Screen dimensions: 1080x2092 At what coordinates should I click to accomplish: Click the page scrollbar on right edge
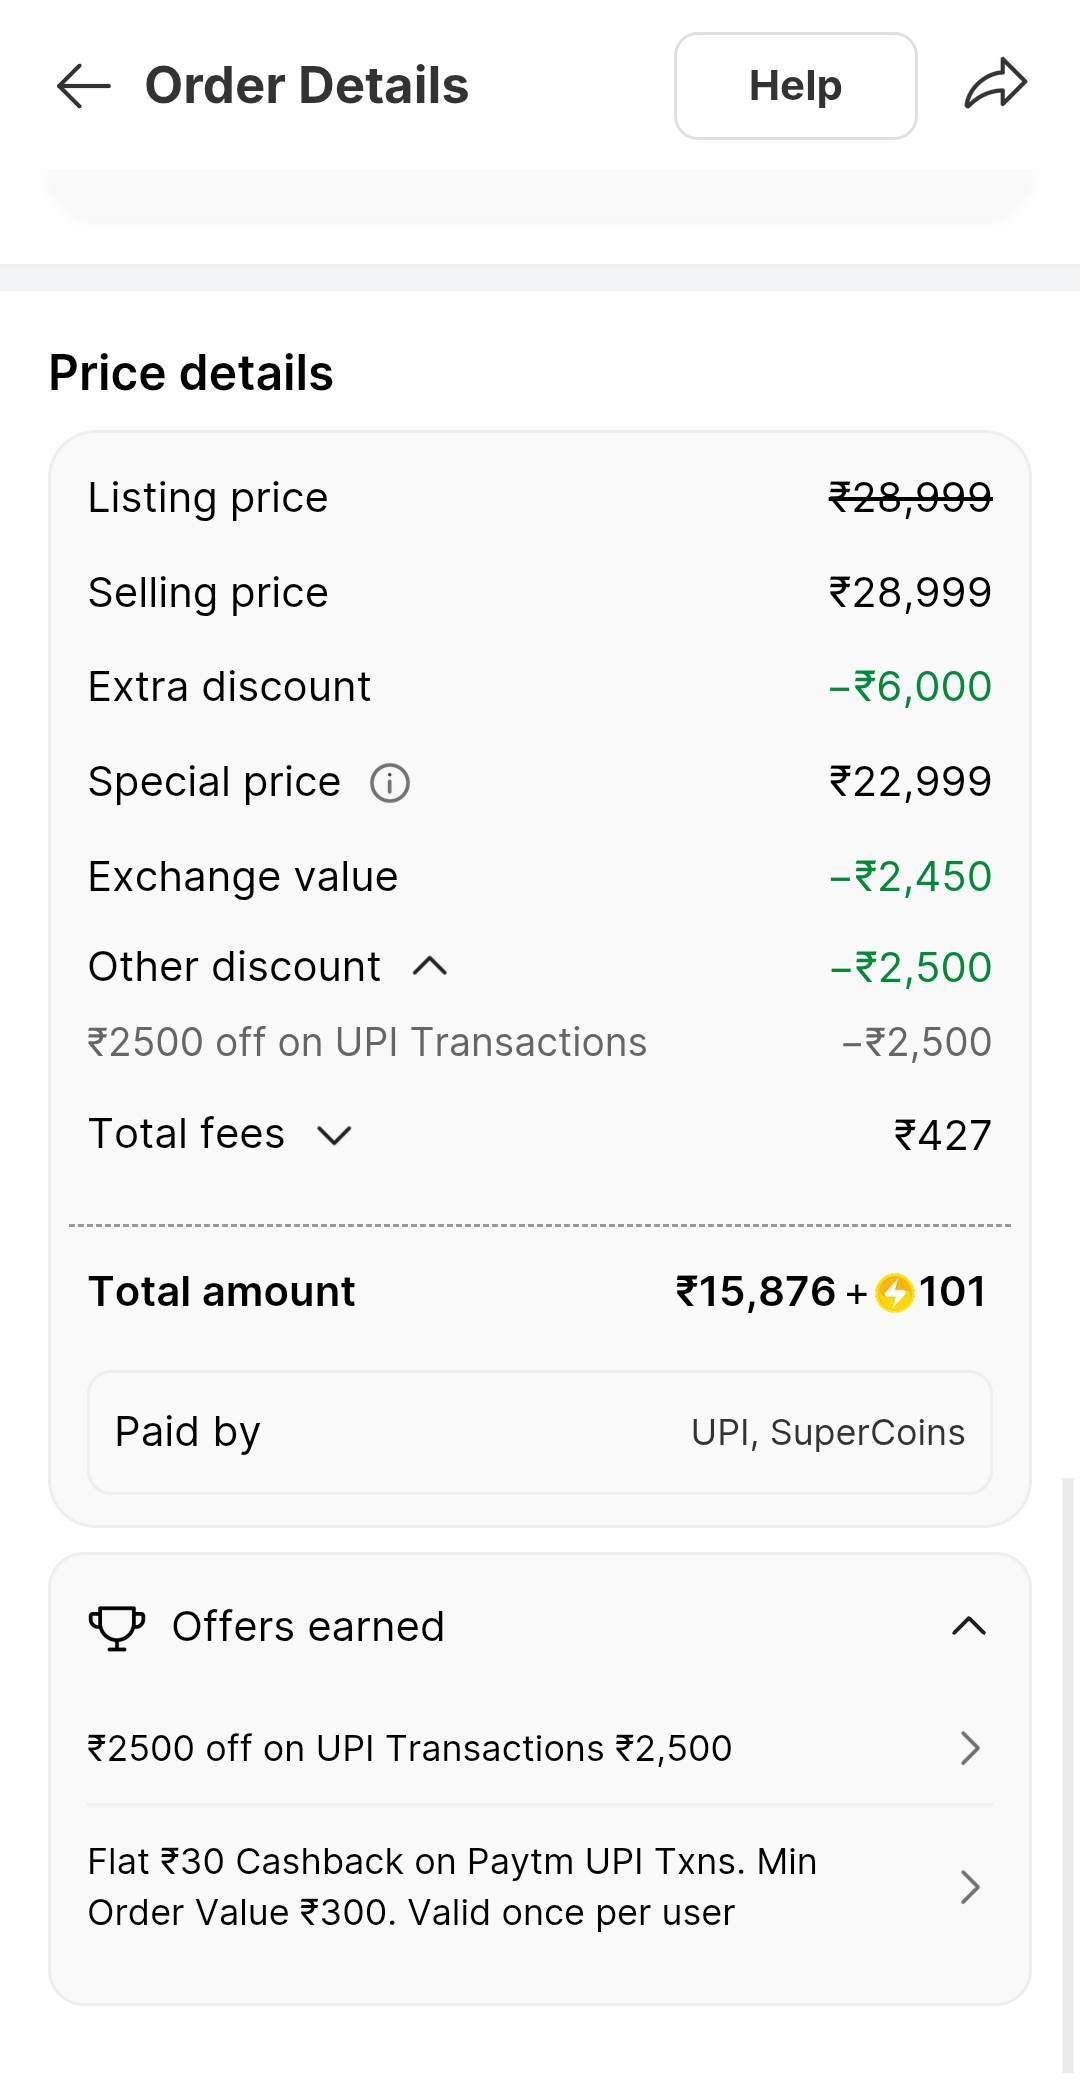pos(1068,1770)
